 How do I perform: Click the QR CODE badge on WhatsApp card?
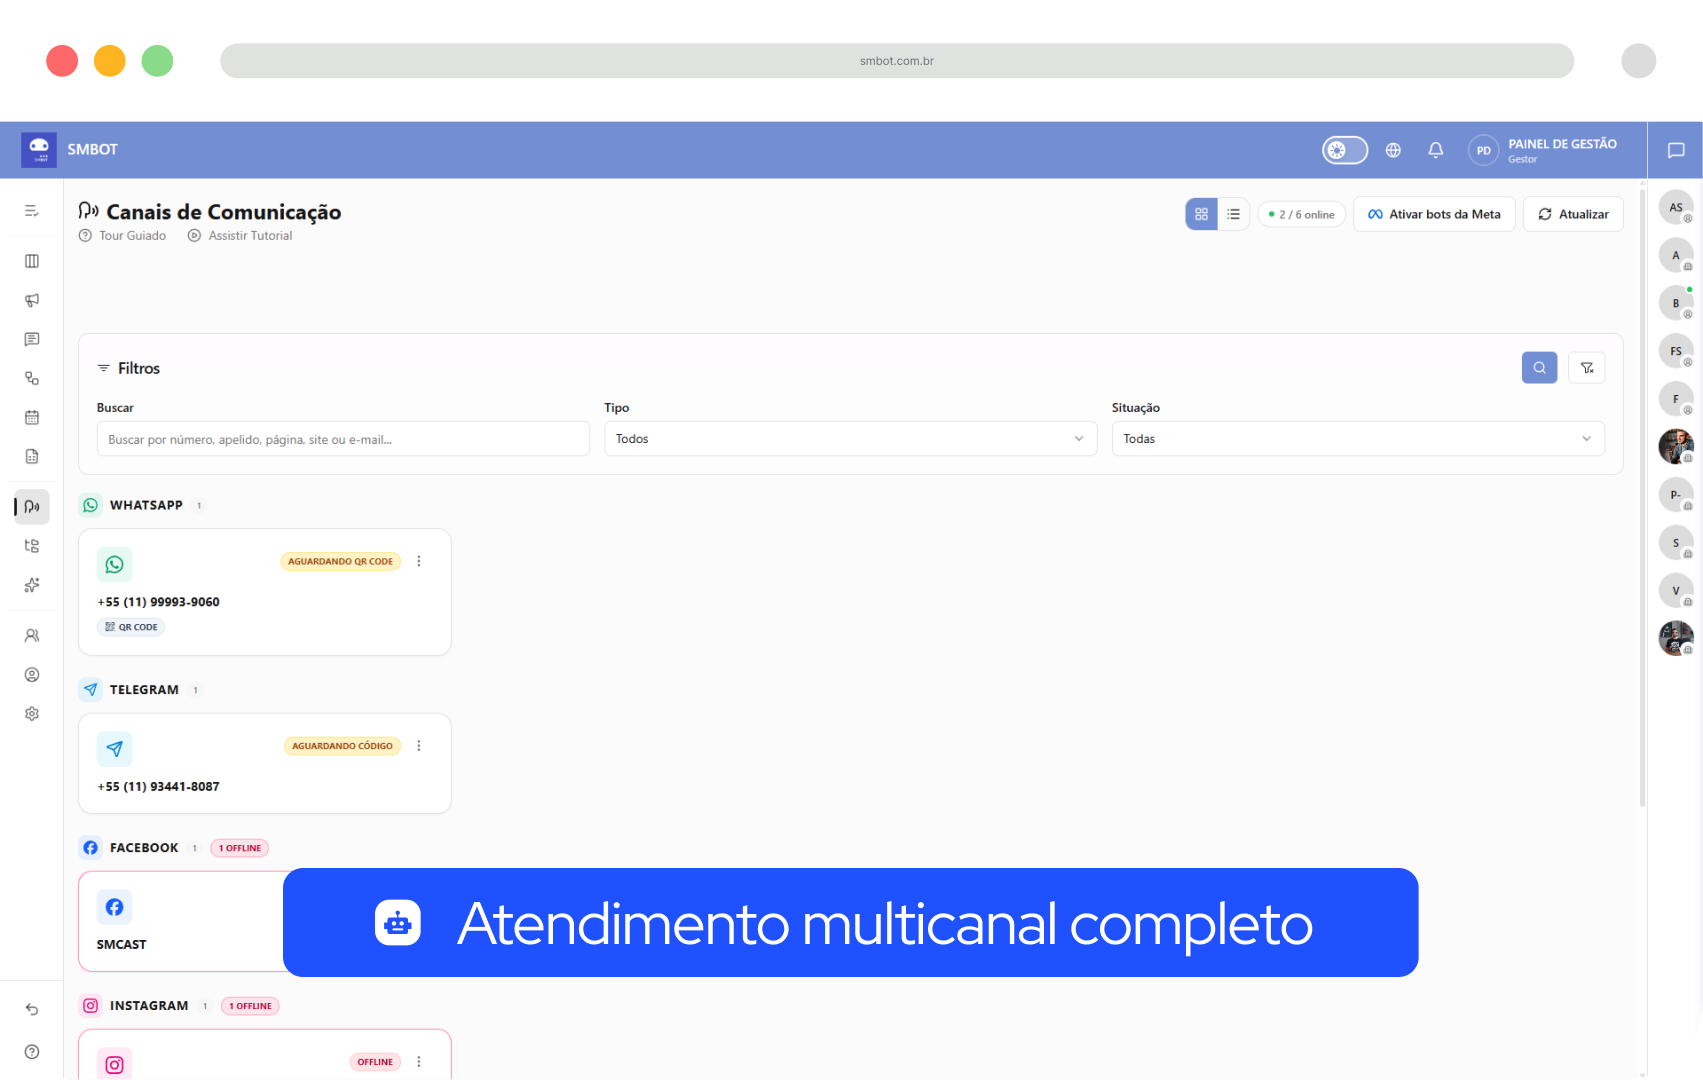[131, 627]
